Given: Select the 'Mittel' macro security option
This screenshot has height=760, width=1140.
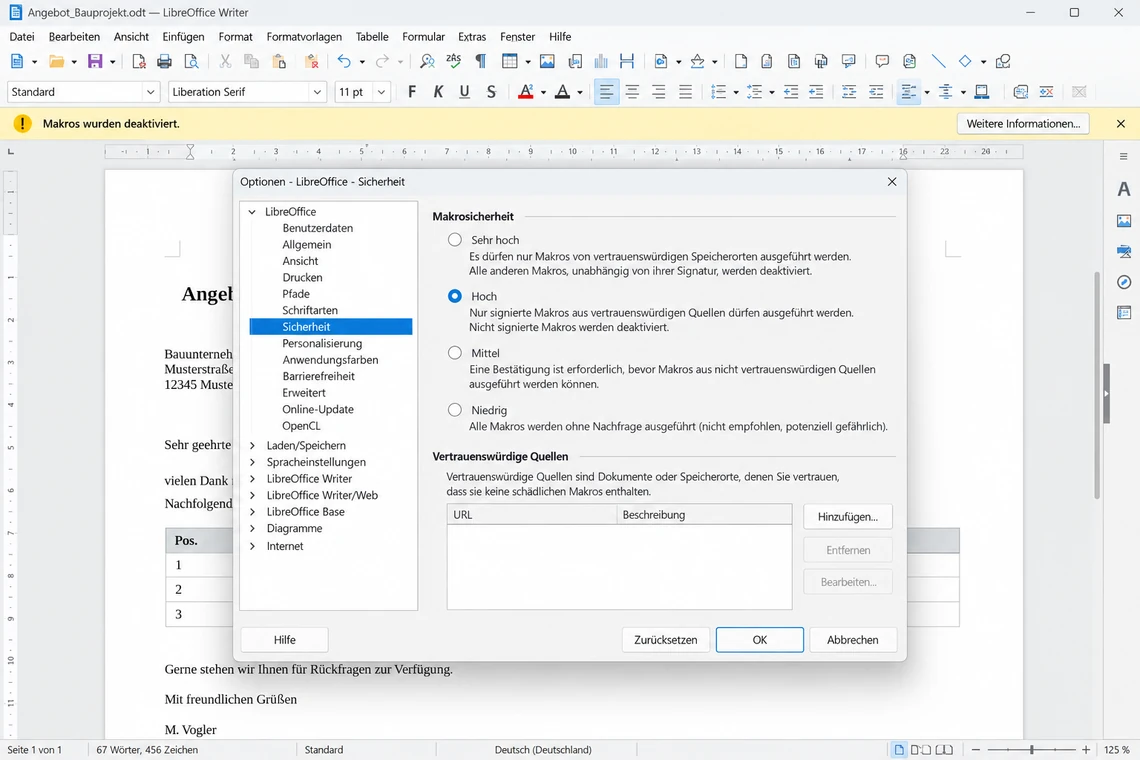Looking at the screenshot, I should [454, 353].
